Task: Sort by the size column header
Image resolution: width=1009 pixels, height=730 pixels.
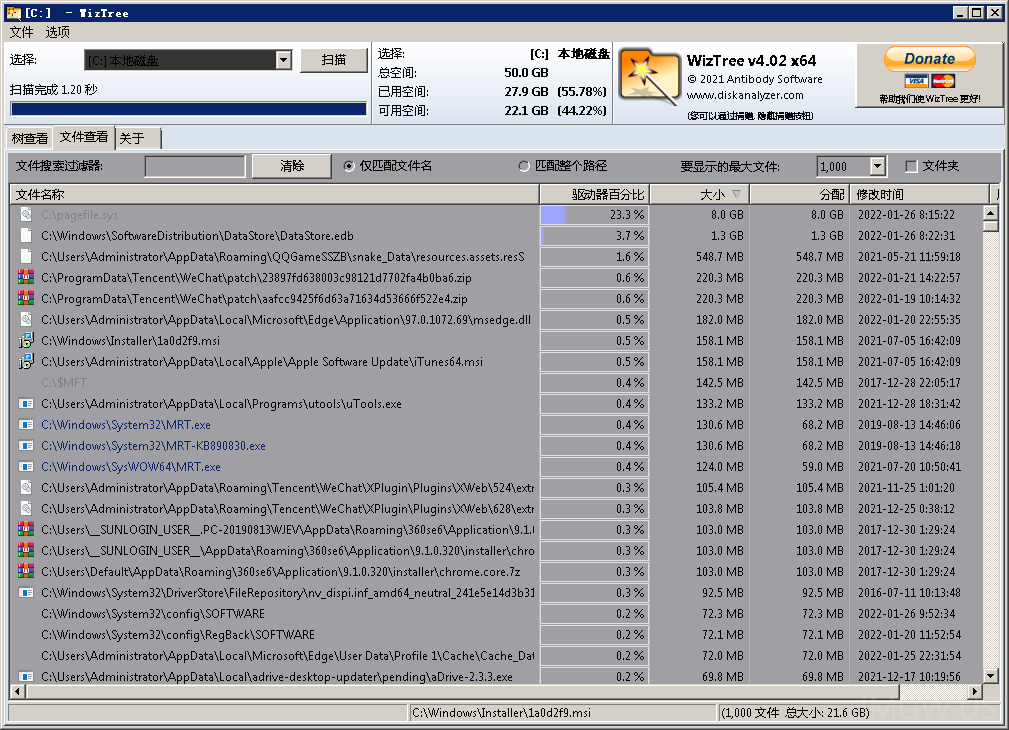Action: 699,194
